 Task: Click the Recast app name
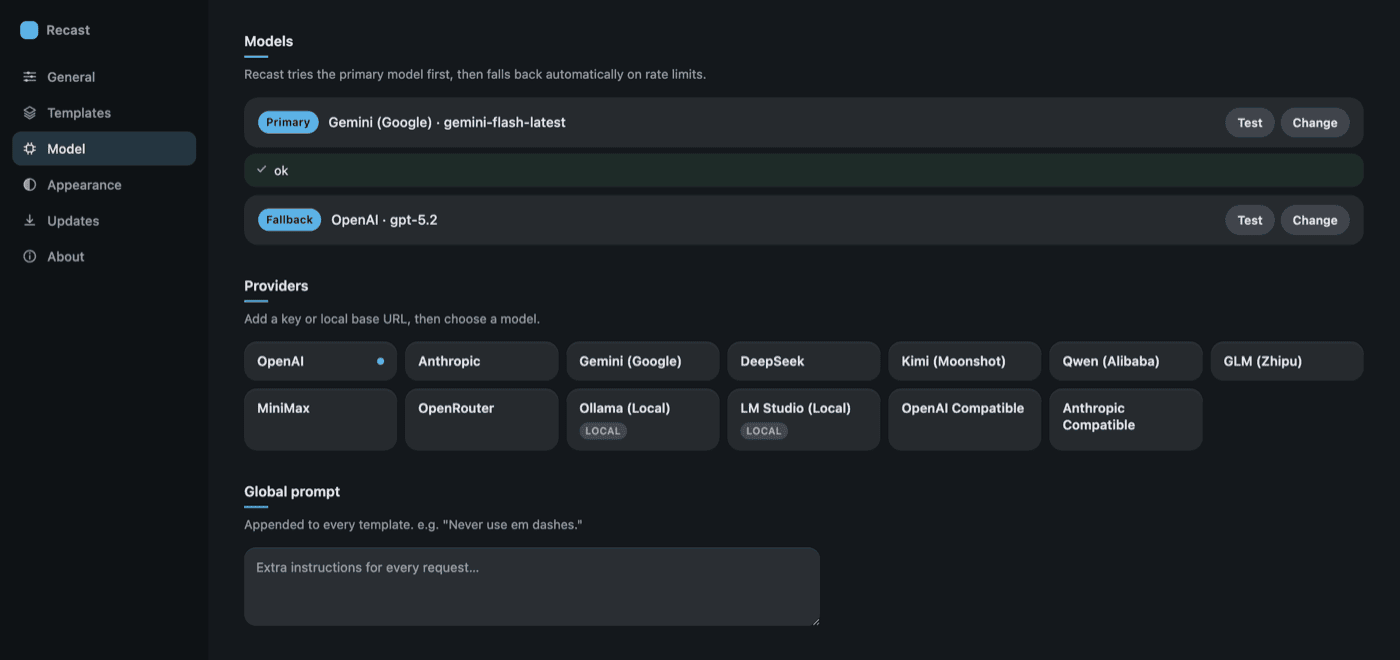pos(68,30)
